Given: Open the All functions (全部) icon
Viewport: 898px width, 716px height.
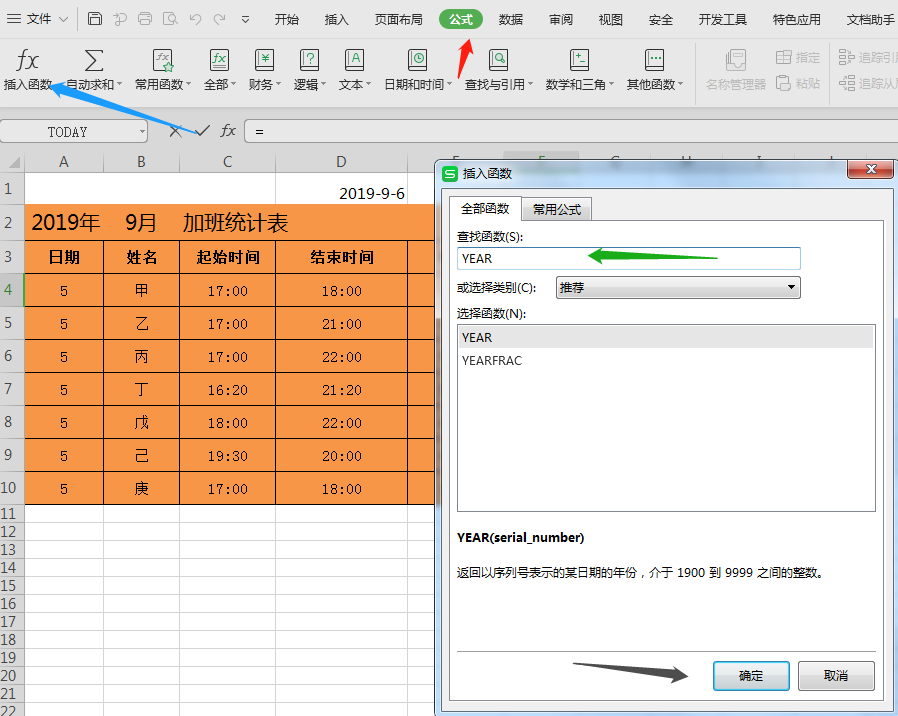Looking at the screenshot, I should 219,60.
